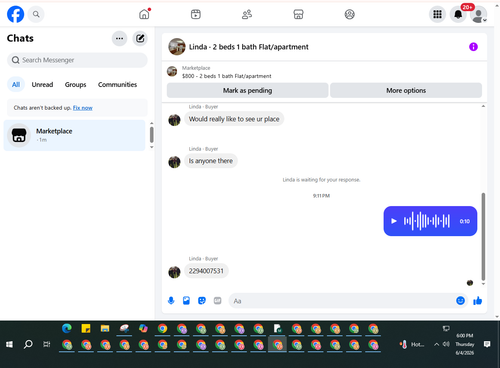Open Sticky Notes from the taskbar
500x368 pixels.
86,329
